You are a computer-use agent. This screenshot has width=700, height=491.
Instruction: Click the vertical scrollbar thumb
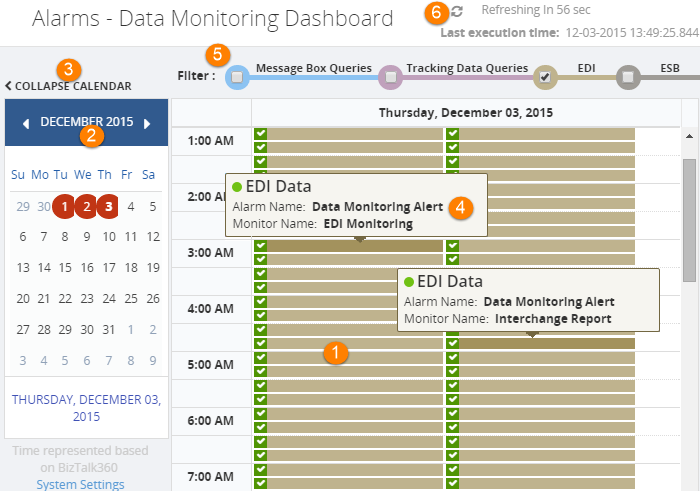[689, 220]
